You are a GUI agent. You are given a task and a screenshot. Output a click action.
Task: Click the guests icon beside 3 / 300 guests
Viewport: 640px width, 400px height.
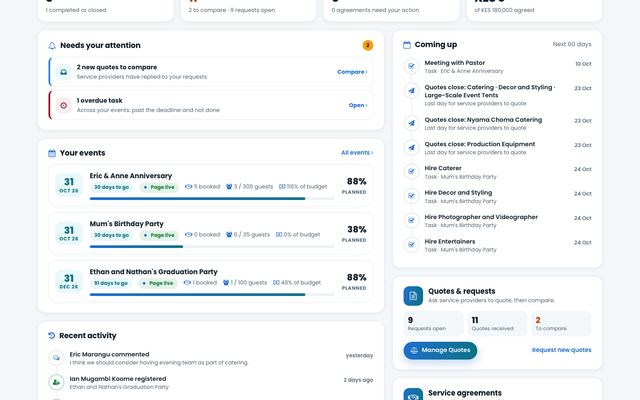(x=229, y=187)
